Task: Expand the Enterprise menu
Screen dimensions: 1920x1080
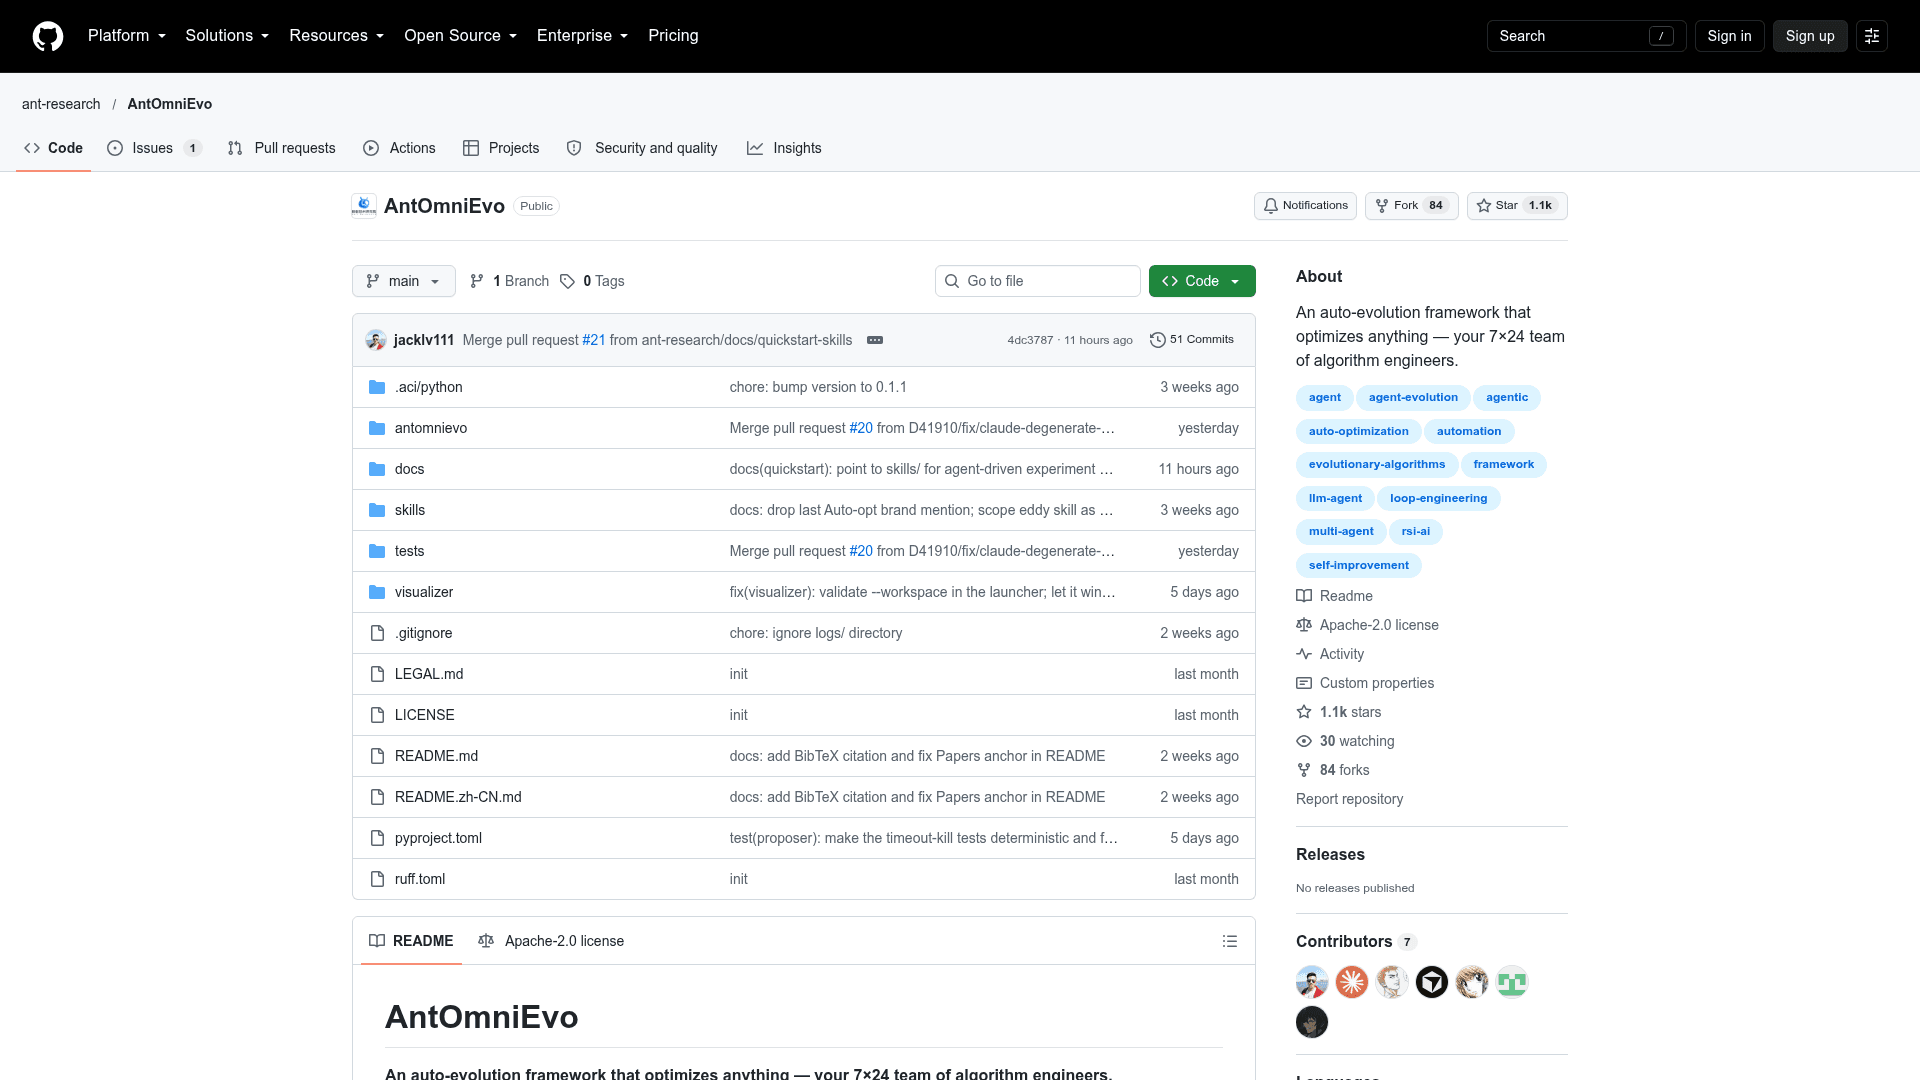Action: (583, 36)
